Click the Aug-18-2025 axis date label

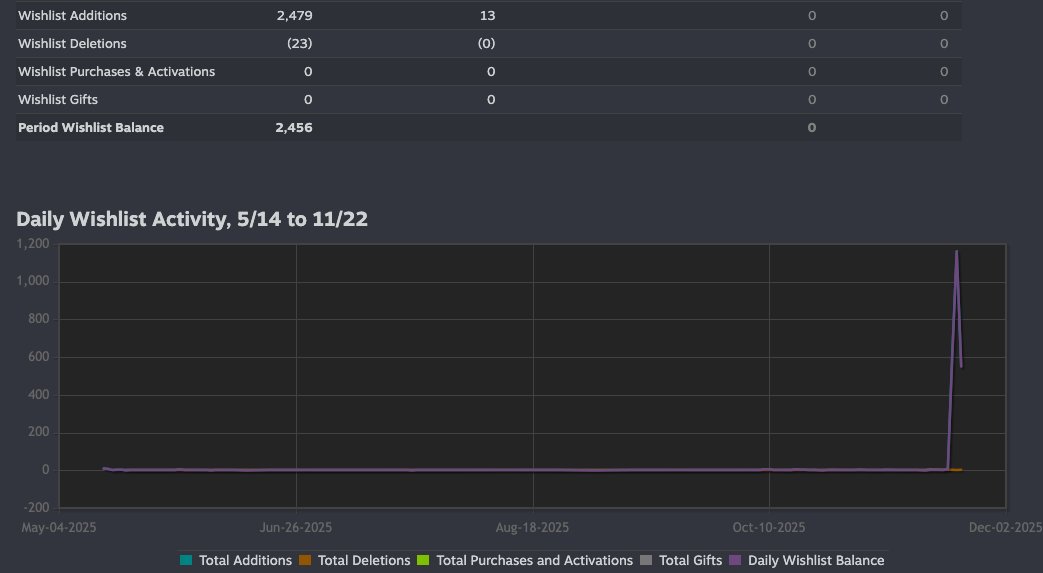[532, 528]
